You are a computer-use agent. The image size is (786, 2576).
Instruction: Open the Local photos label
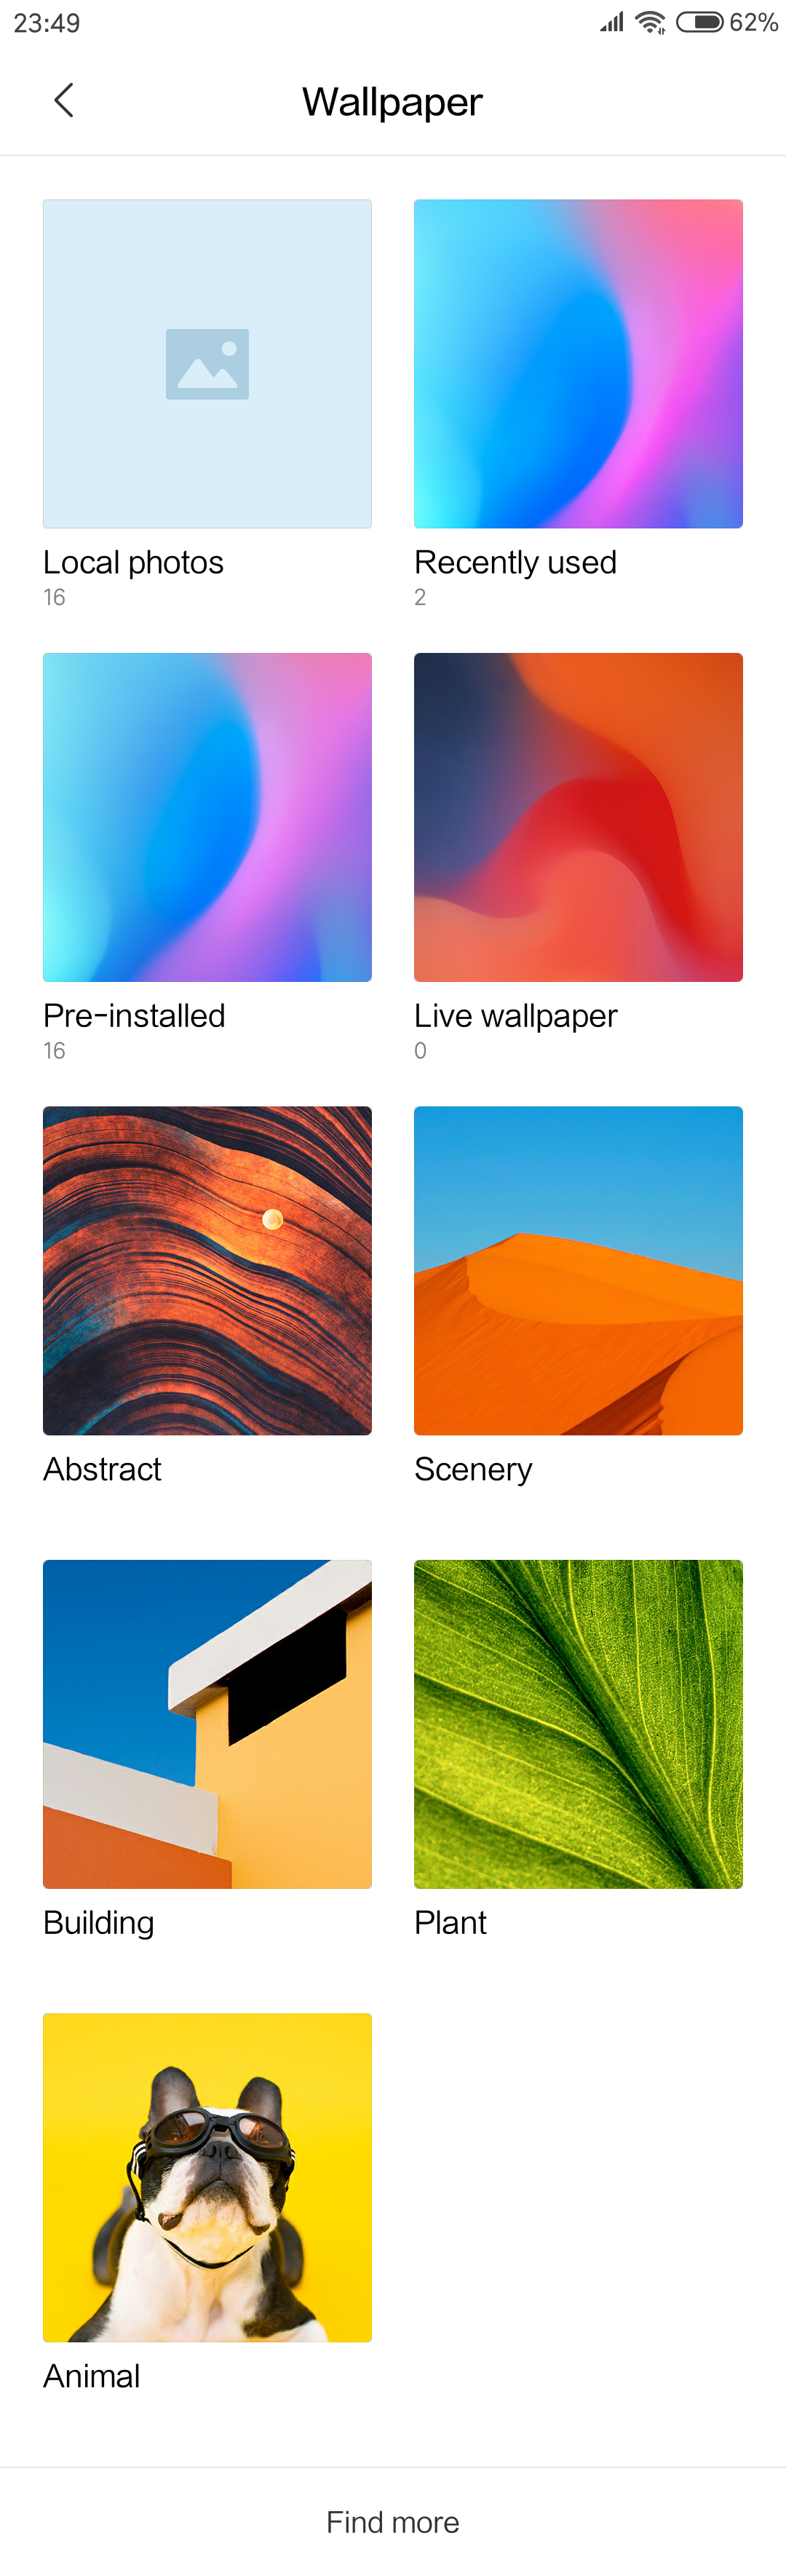coord(133,562)
